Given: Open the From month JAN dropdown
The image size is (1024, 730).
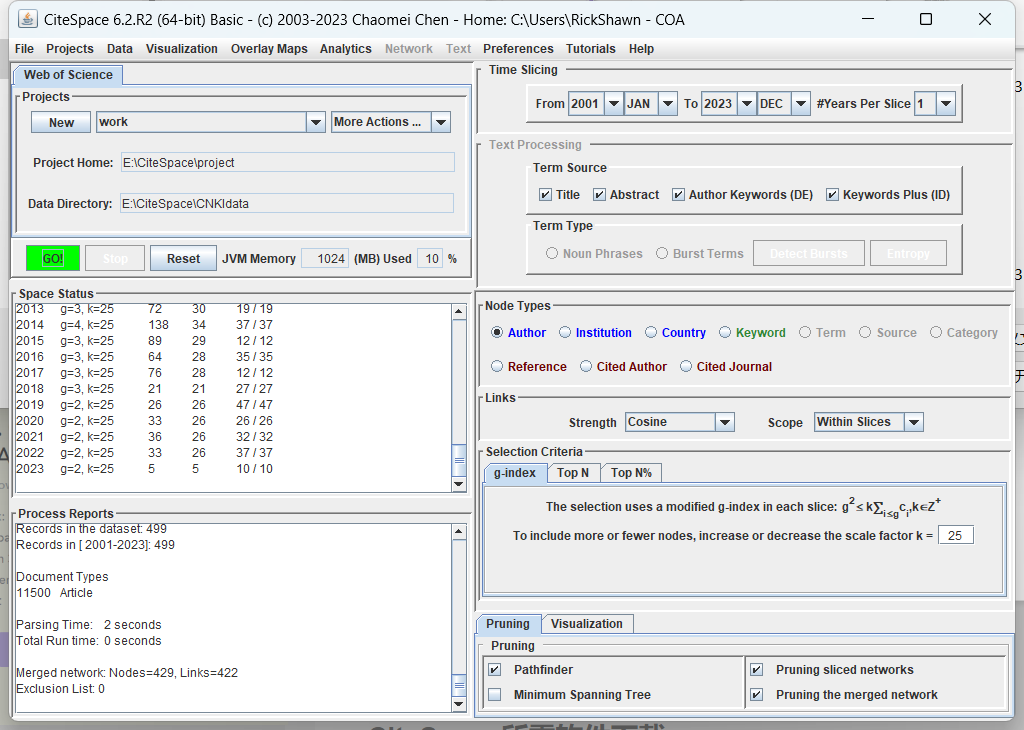Looking at the screenshot, I should [x=667, y=103].
